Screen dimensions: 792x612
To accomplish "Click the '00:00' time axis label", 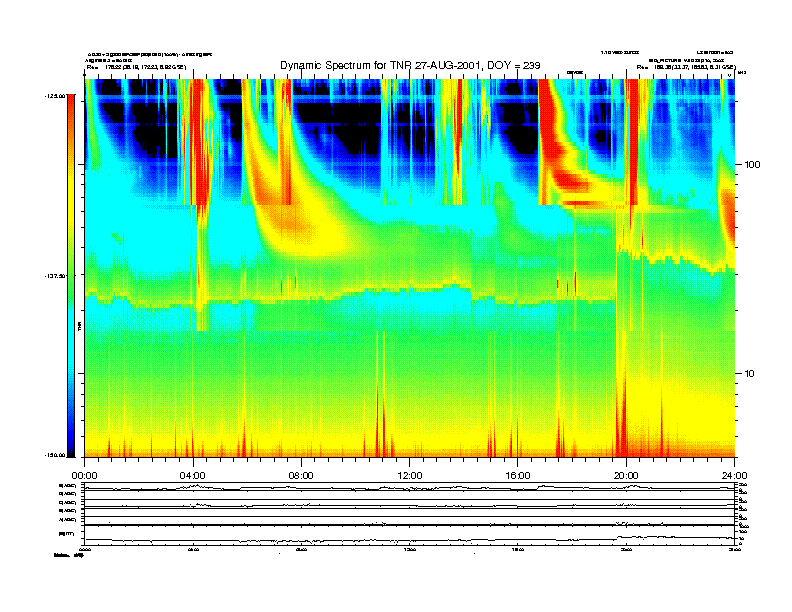I will (x=84, y=476).
